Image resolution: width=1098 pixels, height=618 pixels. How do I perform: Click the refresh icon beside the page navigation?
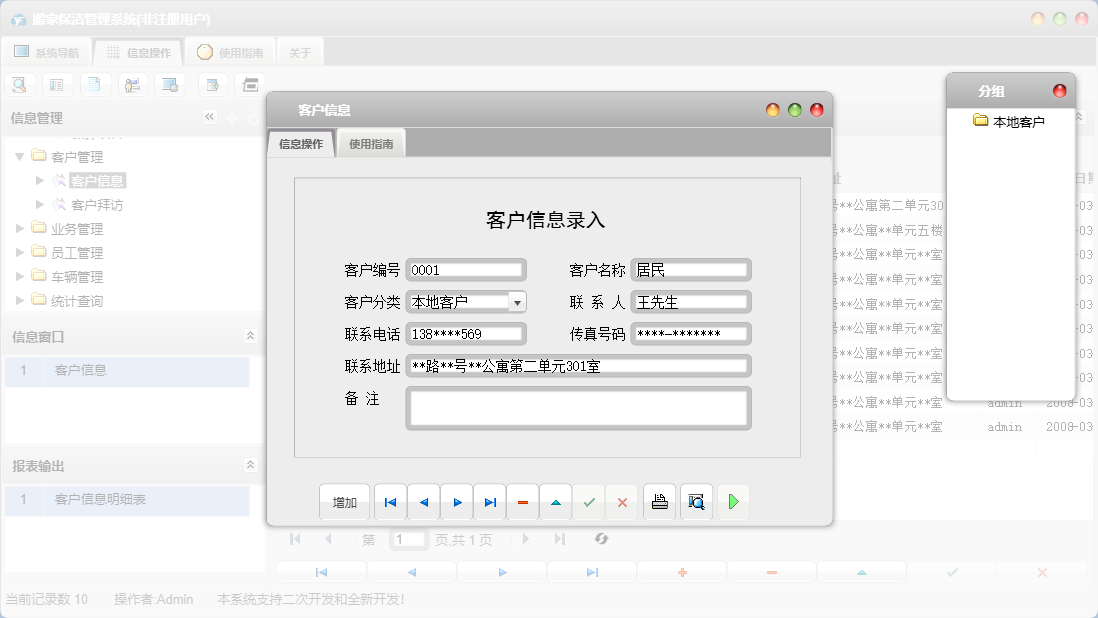pyautogui.click(x=601, y=539)
